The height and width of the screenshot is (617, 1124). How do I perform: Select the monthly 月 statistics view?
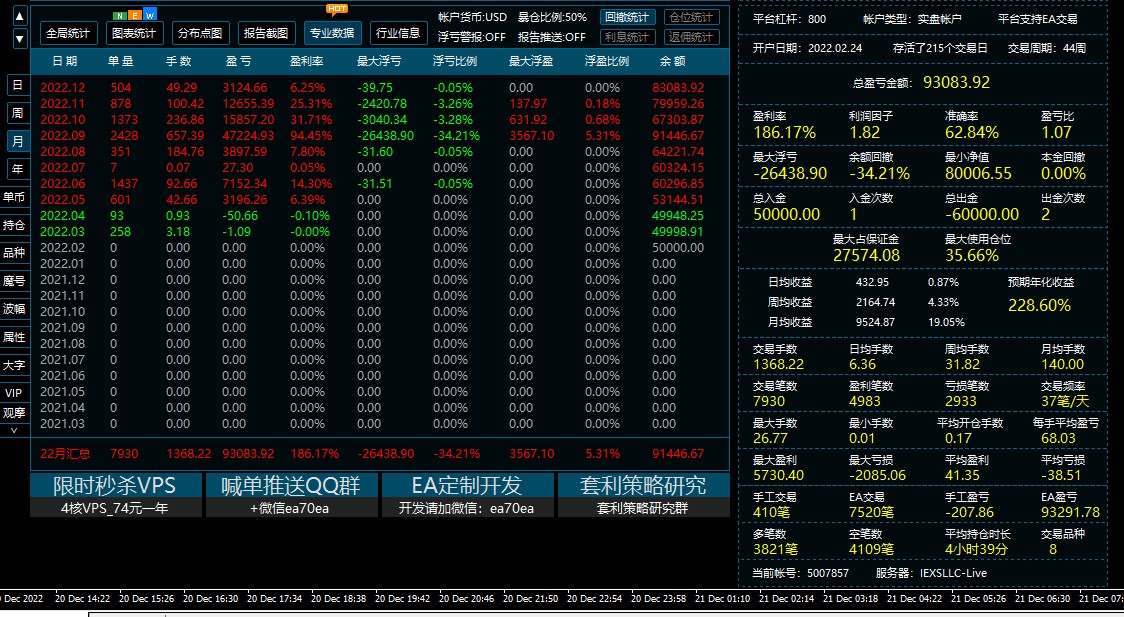point(18,141)
